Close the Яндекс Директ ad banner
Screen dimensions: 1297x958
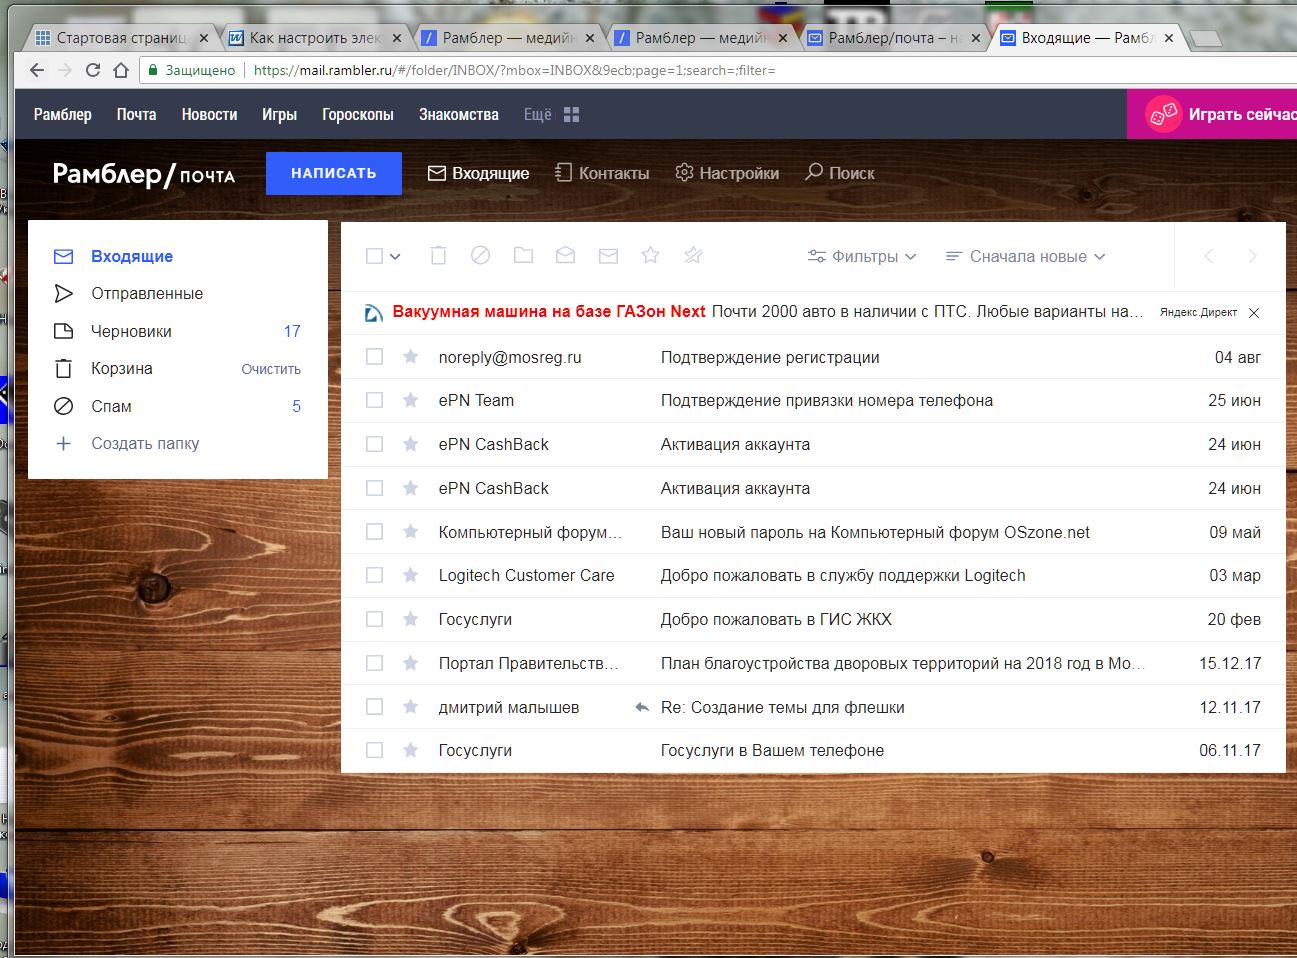[x=1254, y=313]
